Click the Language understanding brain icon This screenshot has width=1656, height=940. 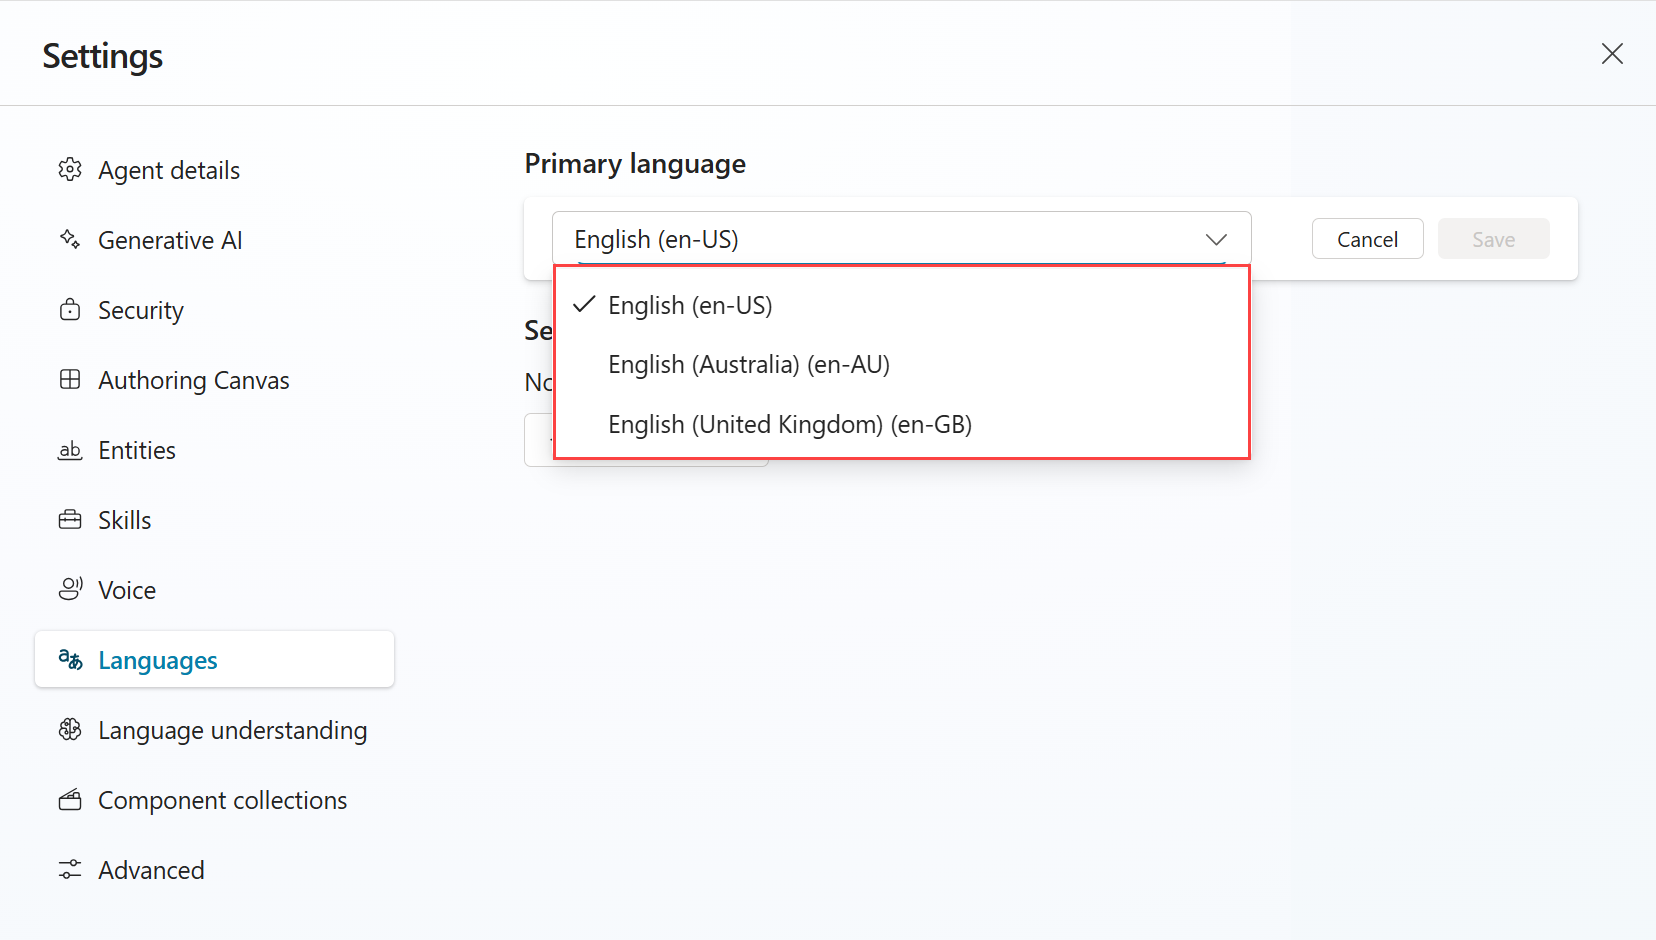pyautogui.click(x=70, y=730)
